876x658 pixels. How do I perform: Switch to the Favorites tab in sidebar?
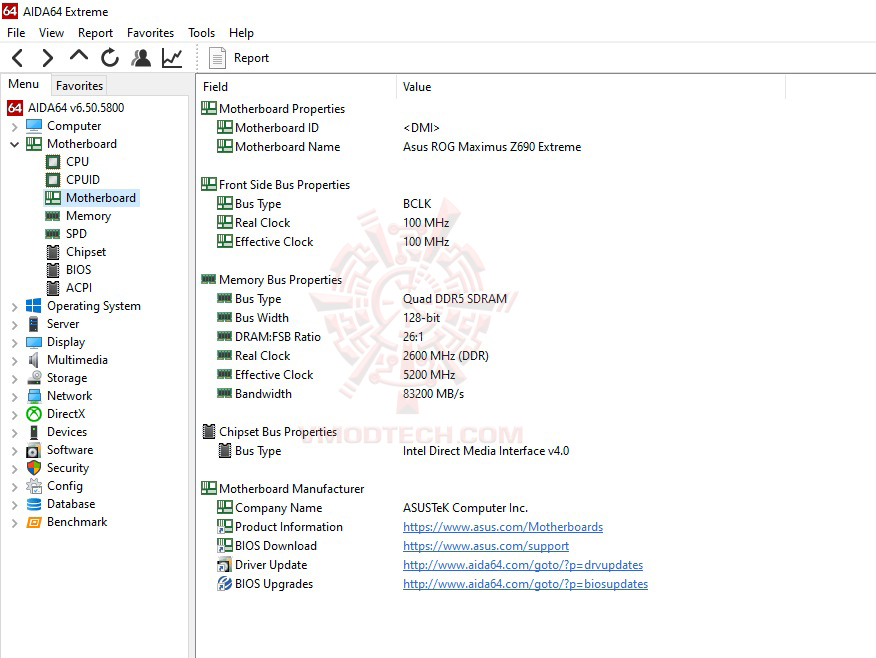[79, 85]
